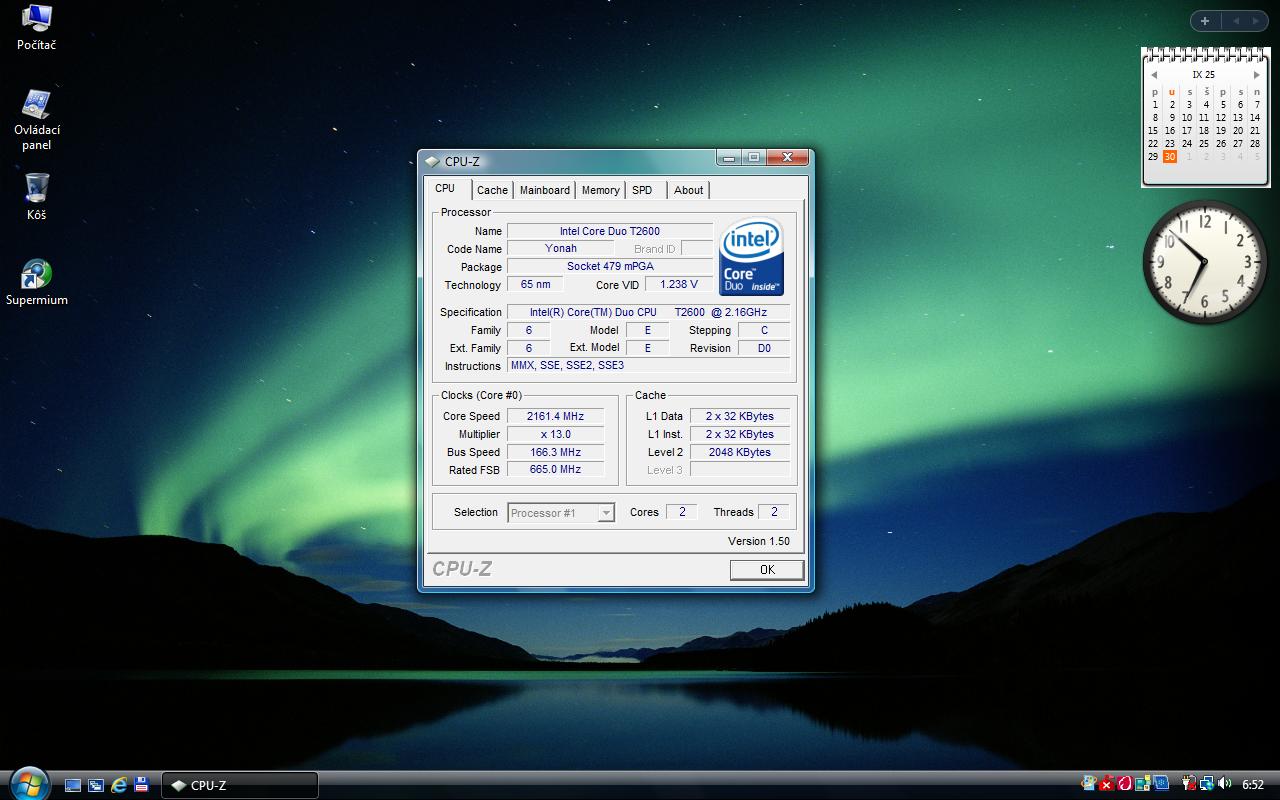
Task: Click the Threads count value
Action: 774,512
